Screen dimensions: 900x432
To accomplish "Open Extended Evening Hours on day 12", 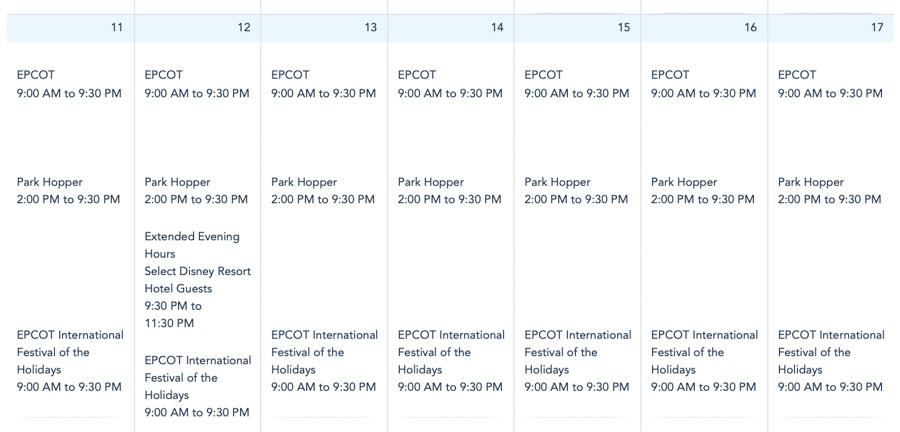I will 192,245.
